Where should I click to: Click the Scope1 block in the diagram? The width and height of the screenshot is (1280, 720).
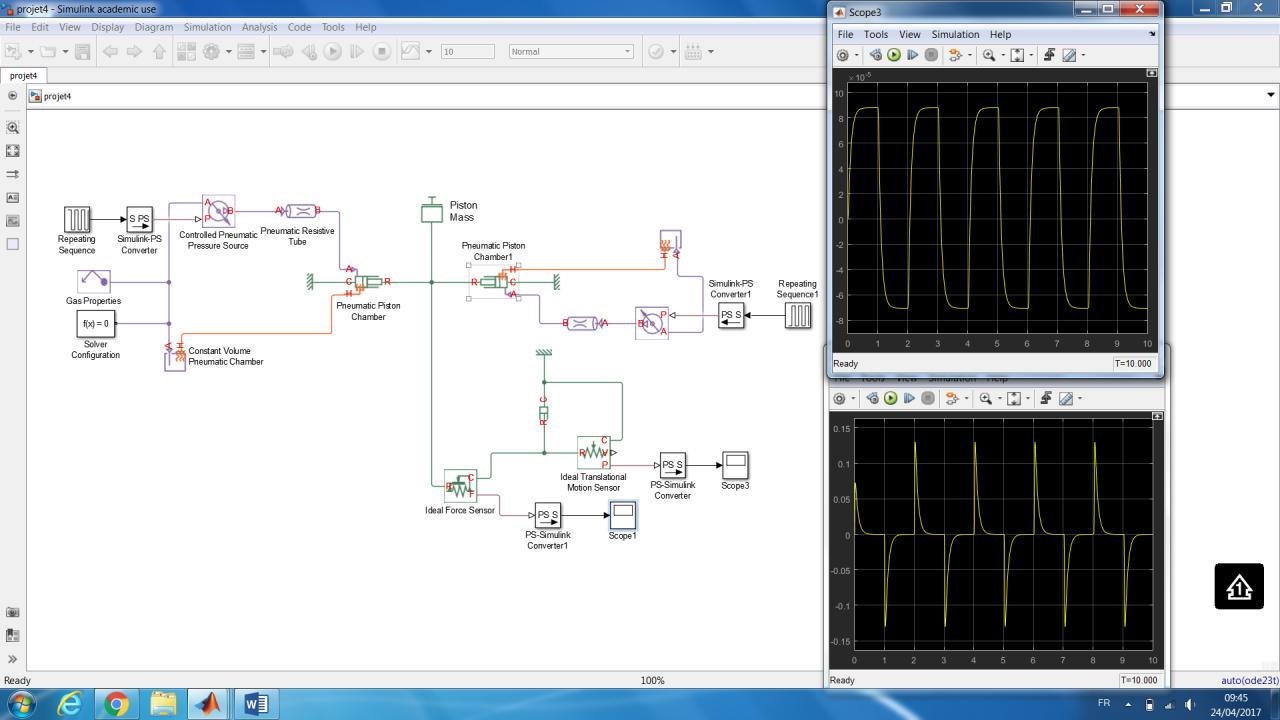pyautogui.click(x=622, y=516)
